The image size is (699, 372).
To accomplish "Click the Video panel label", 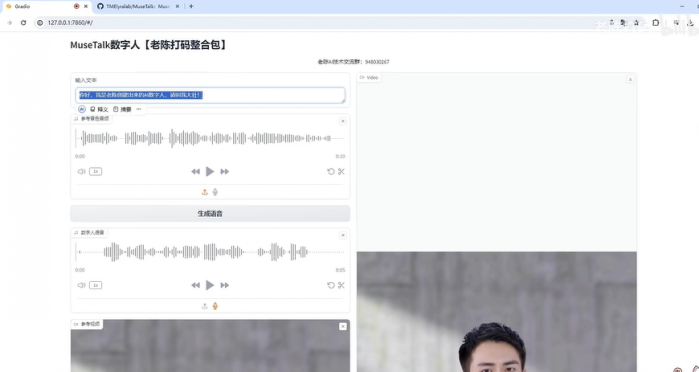I will pyautogui.click(x=369, y=78).
